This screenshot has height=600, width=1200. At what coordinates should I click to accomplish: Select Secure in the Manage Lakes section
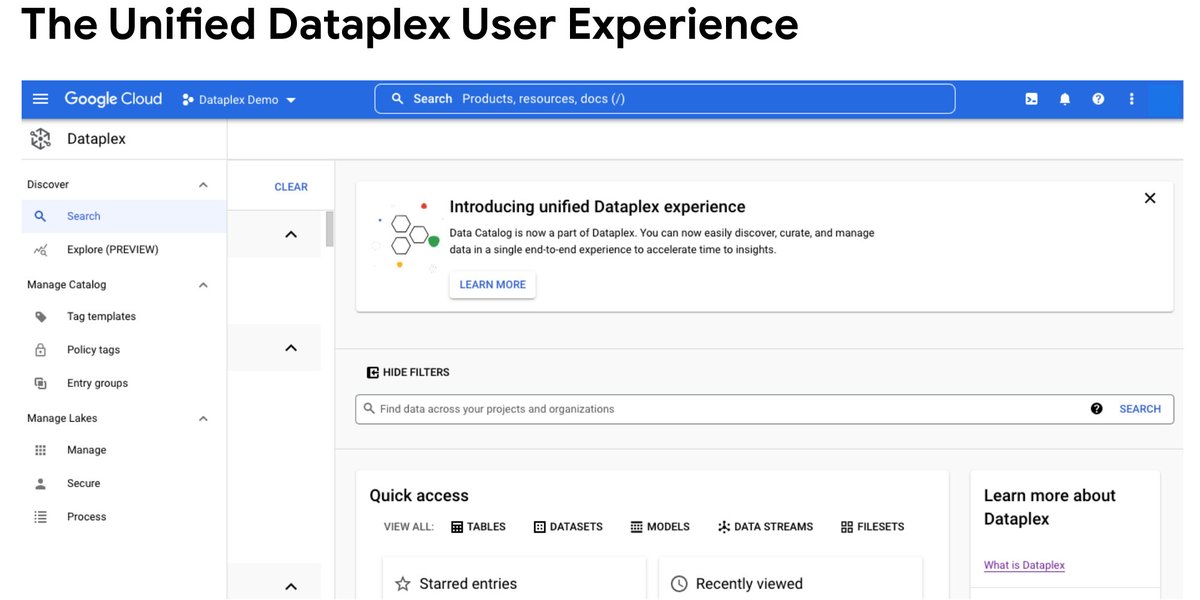point(83,483)
